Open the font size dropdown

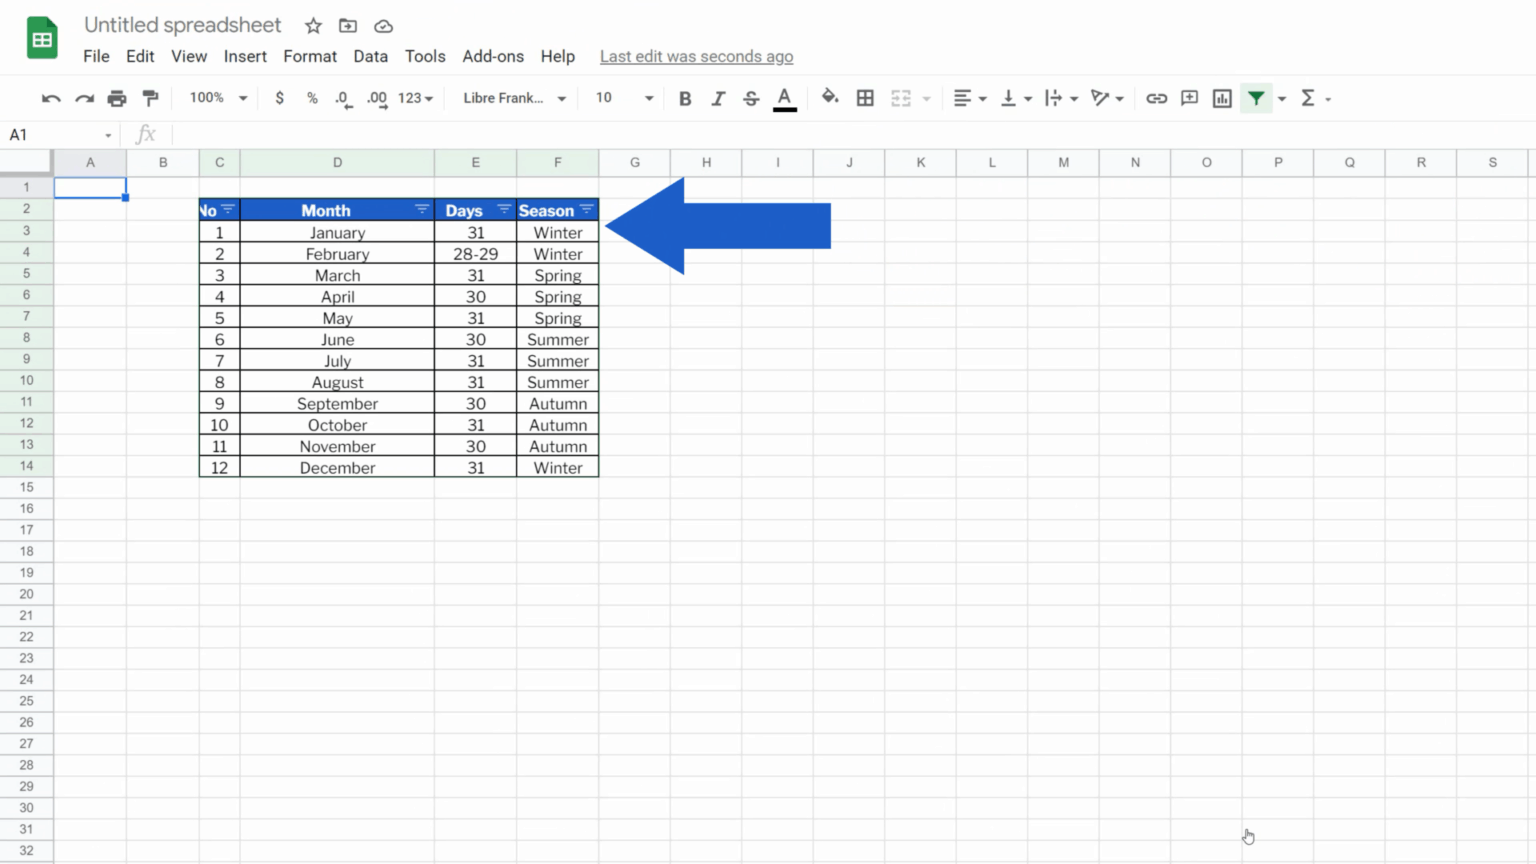(x=622, y=98)
